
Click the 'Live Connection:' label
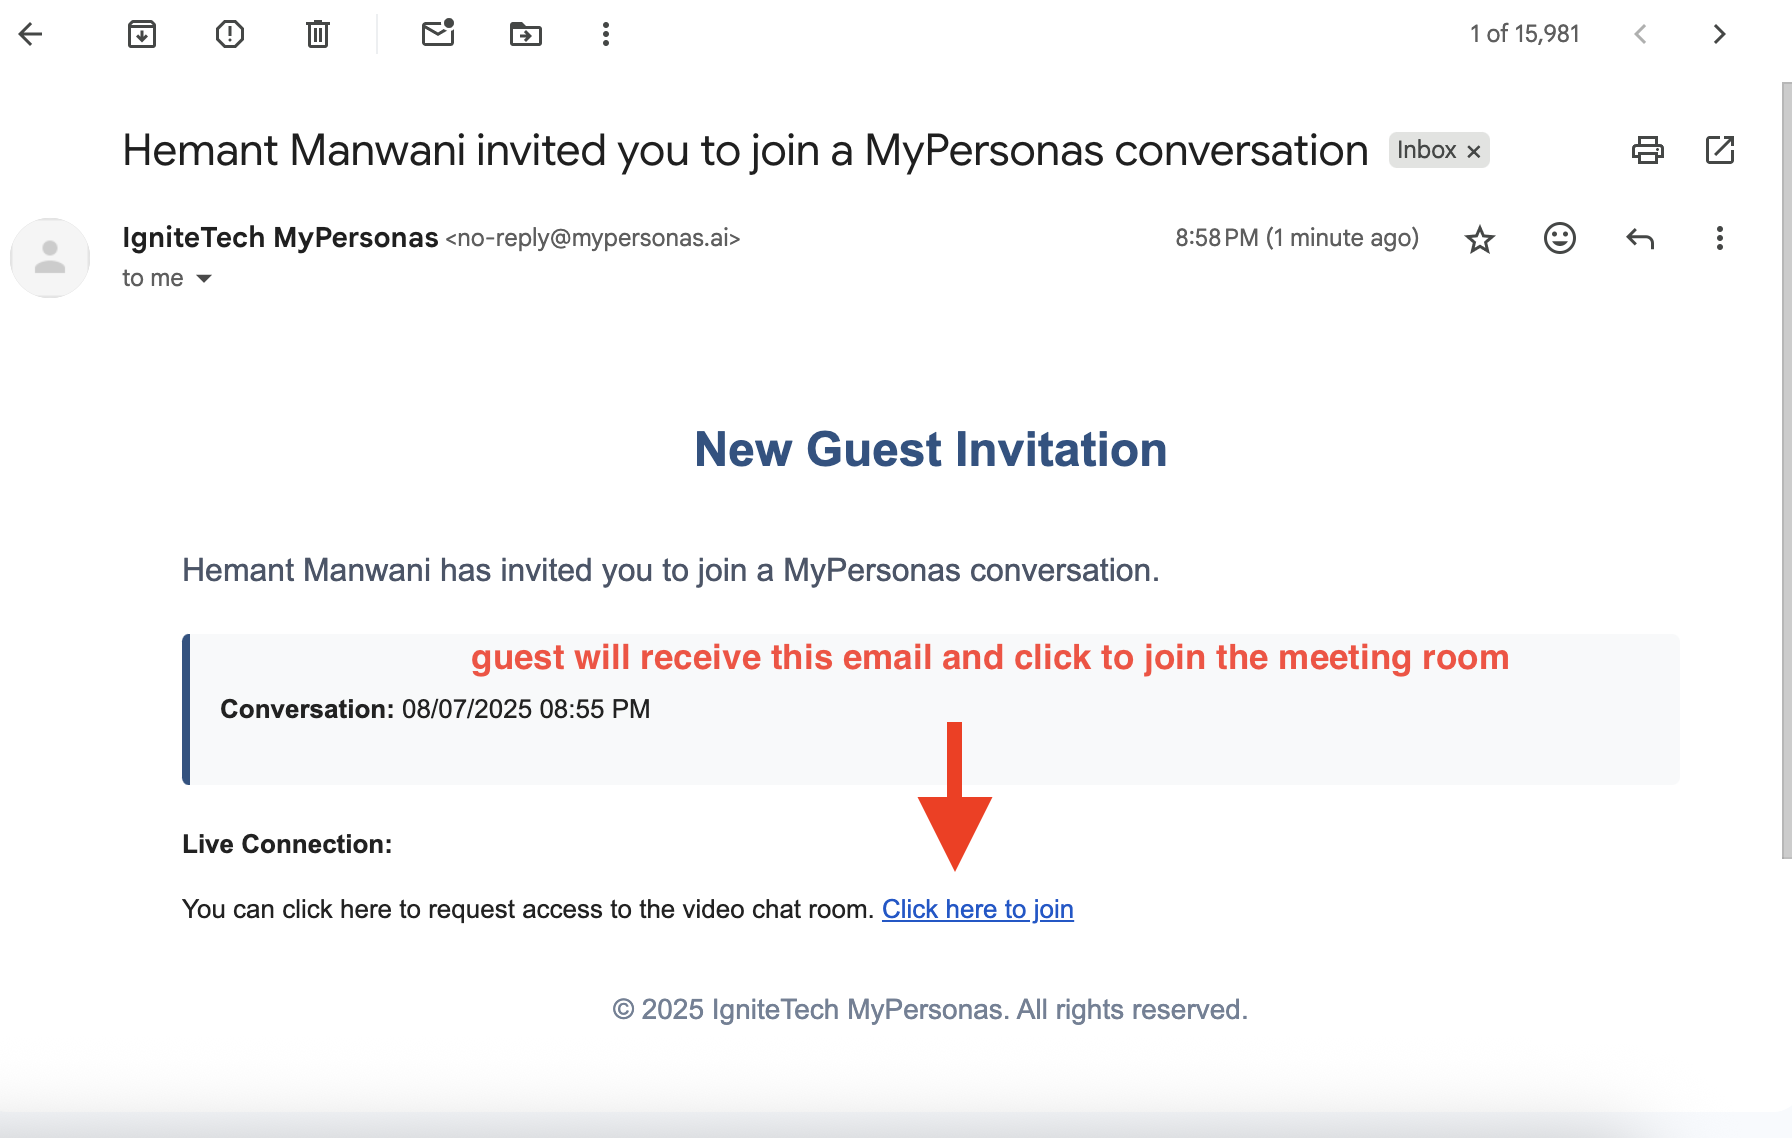coord(287,844)
